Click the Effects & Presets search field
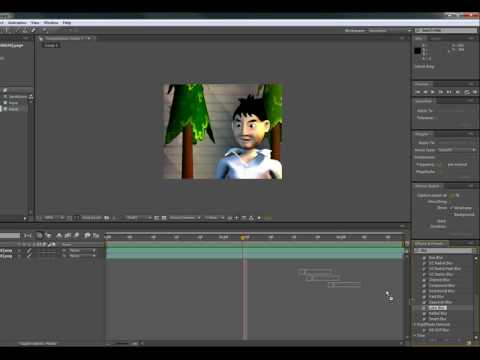 [443, 250]
